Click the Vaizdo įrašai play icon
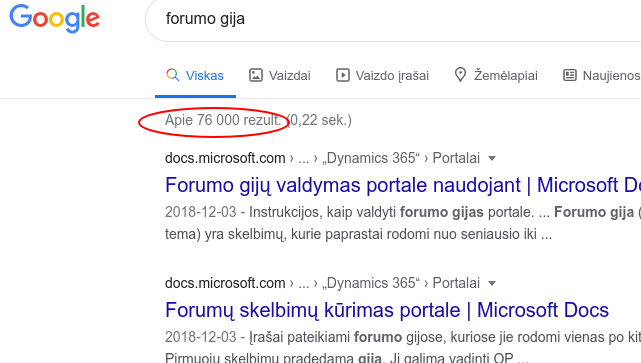This screenshot has height=363, width=641. click(343, 75)
